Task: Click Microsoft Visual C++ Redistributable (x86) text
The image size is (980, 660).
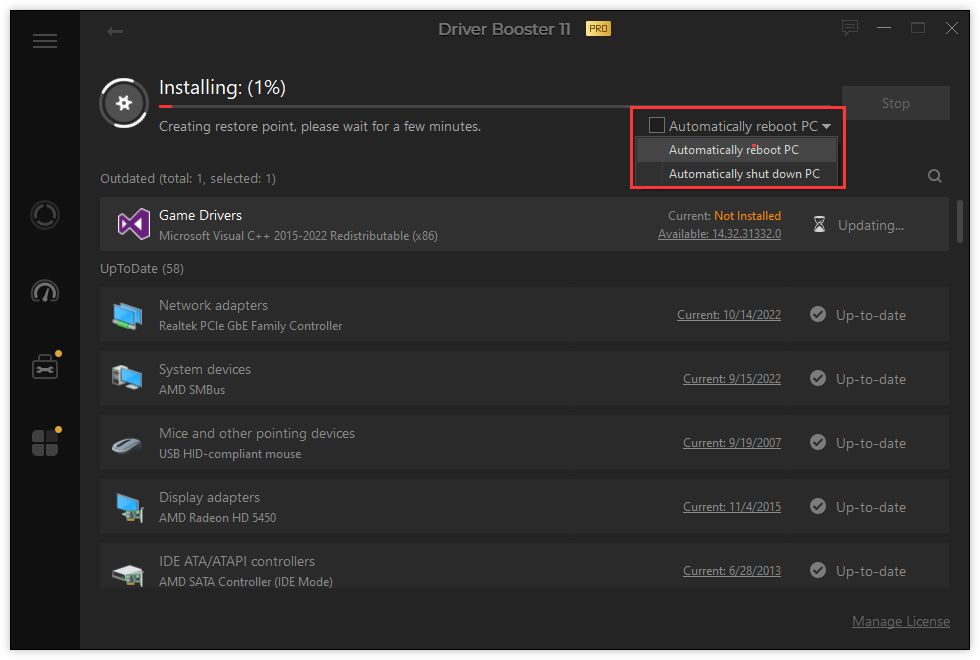Action: 298,236
